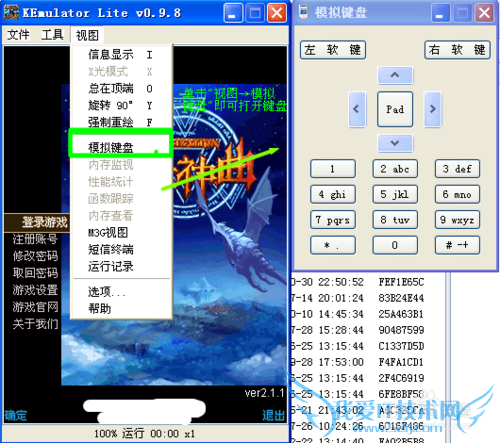Select 关于我们 in the game menu

35,324
